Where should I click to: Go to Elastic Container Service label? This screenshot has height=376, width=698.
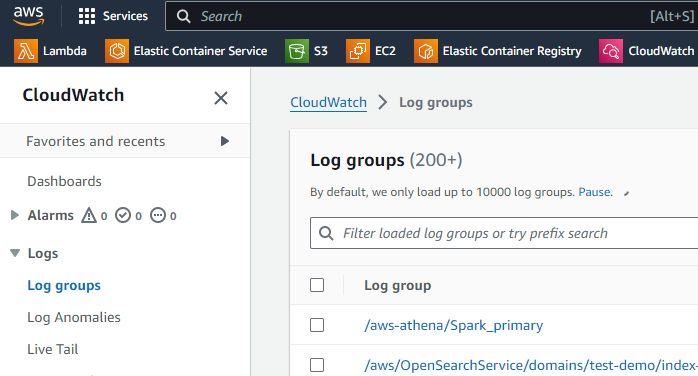pyautogui.click(x=200, y=51)
